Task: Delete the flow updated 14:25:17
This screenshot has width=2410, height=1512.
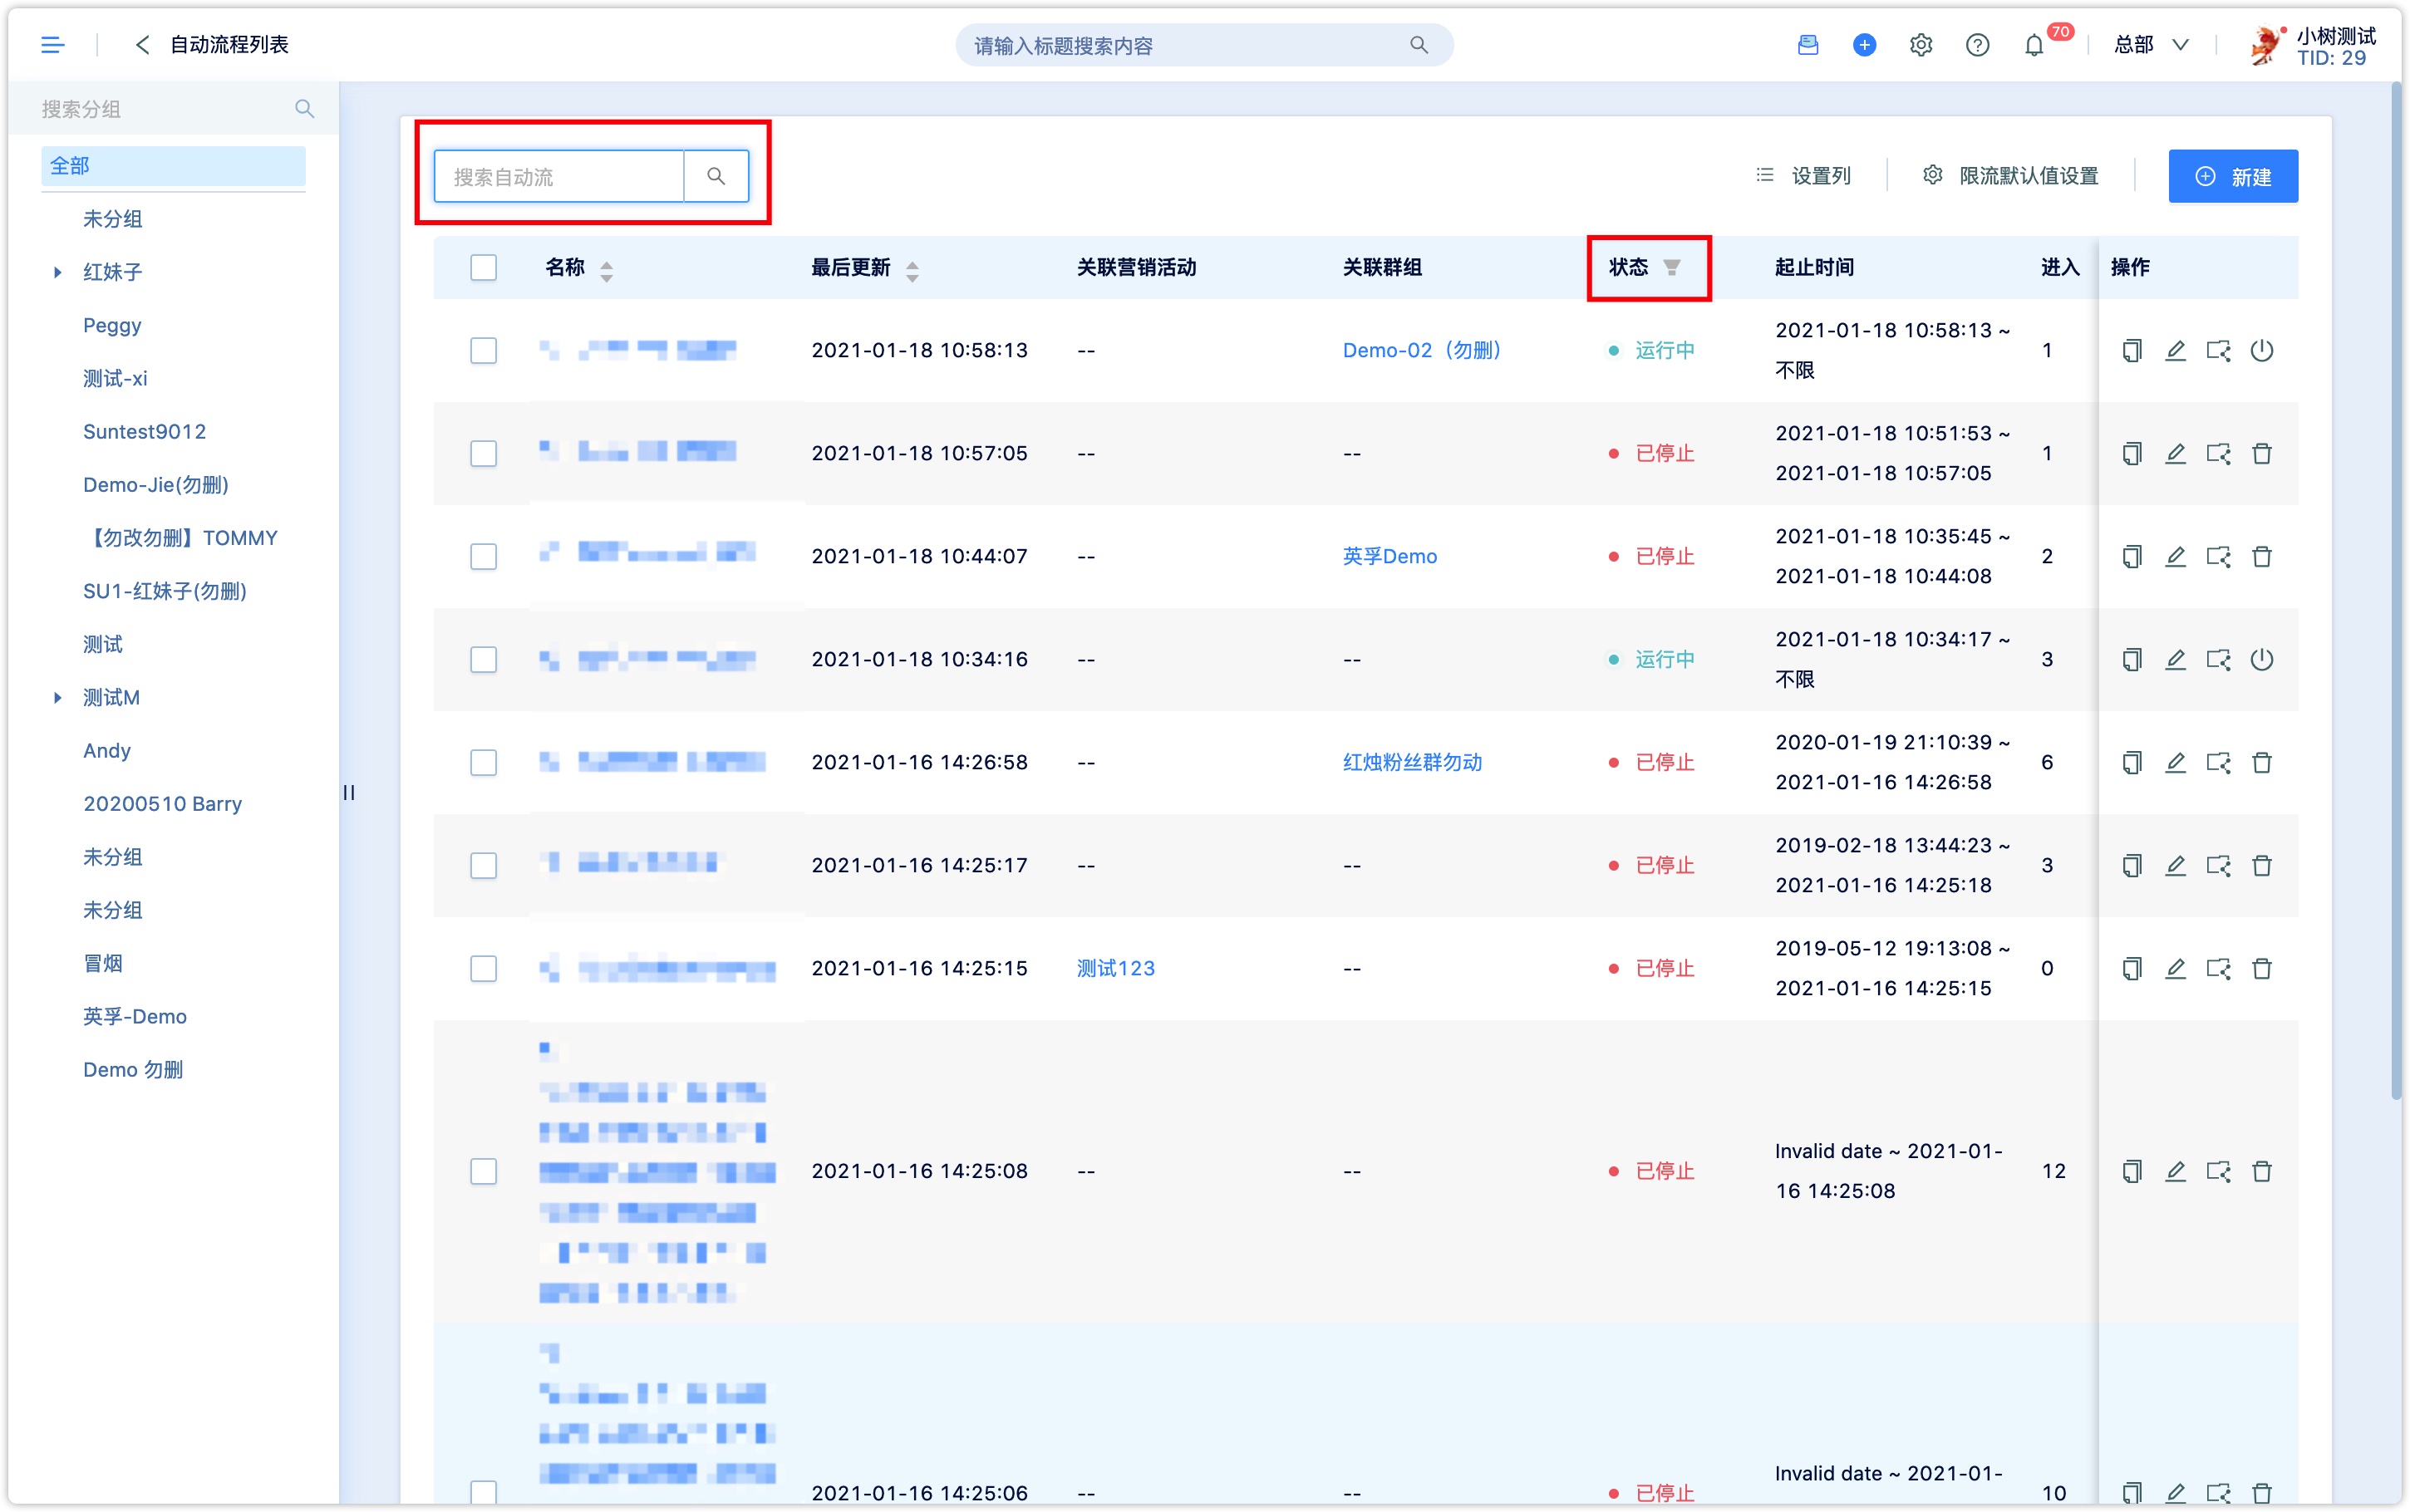Action: 2261,865
